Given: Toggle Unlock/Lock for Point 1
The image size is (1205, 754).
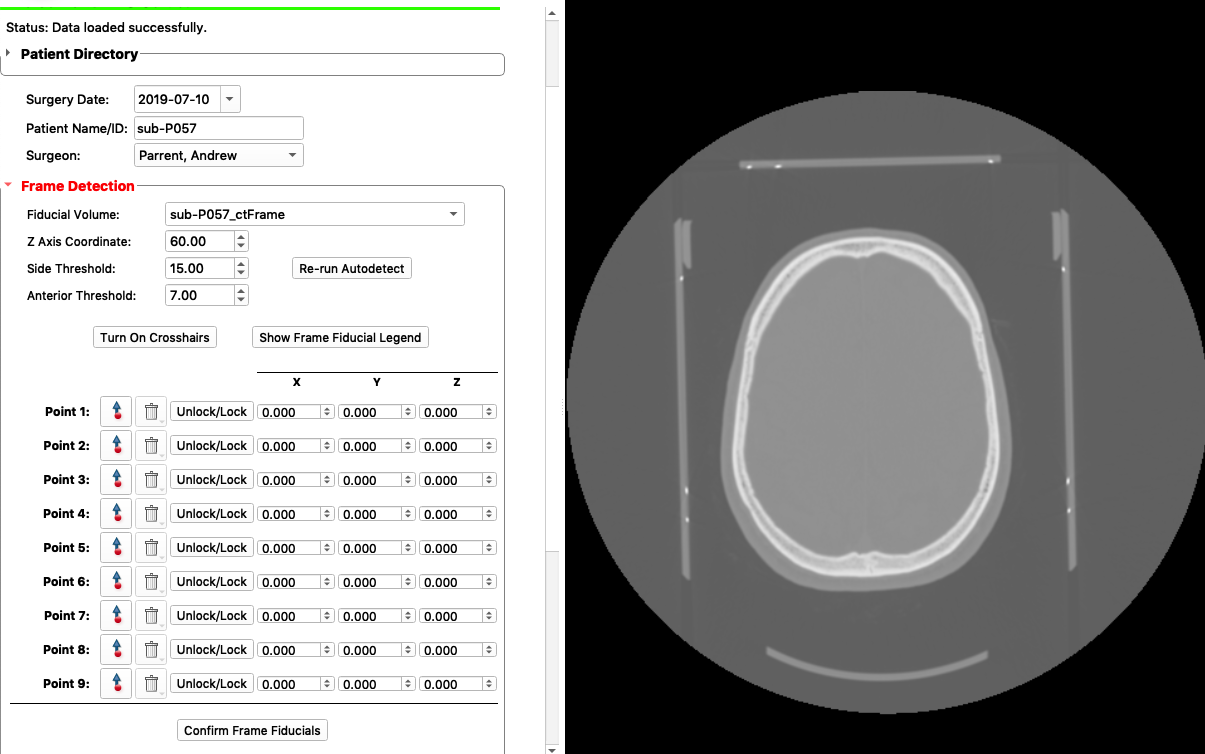Looking at the screenshot, I should tap(212, 412).
